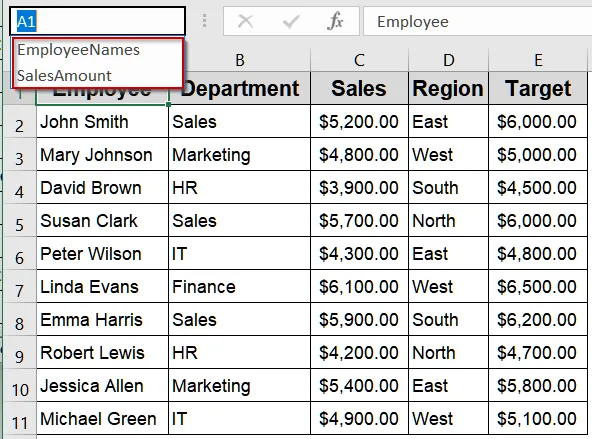
Task: Select the $6,500.00 target cell
Action: pos(538,287)
